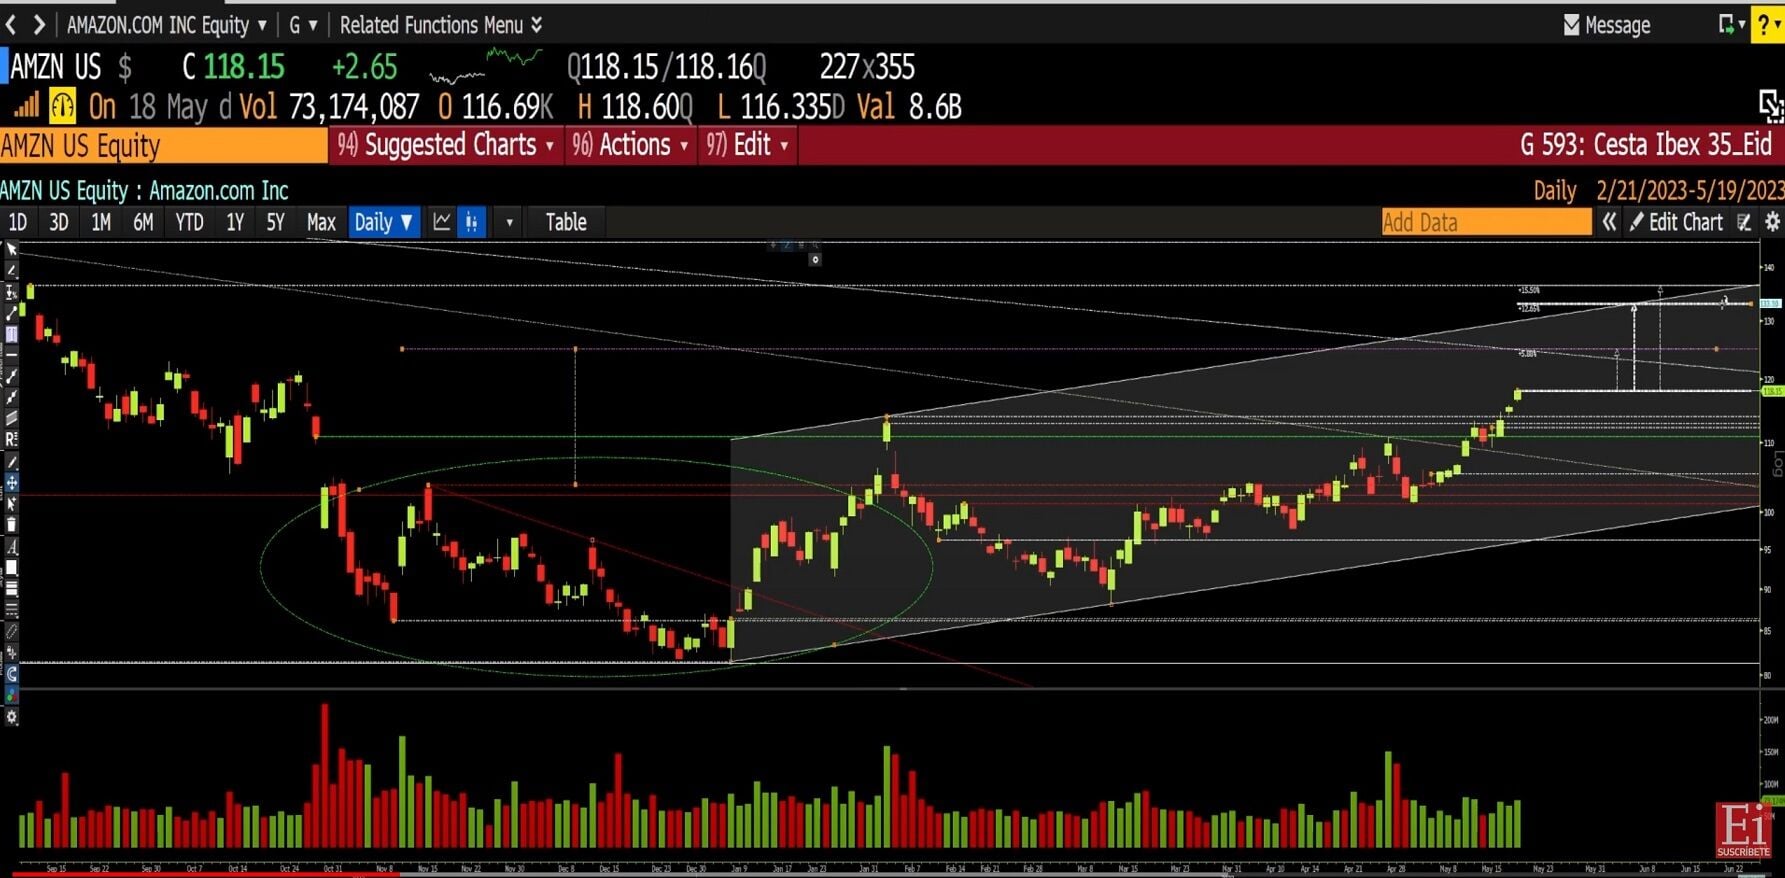Click the last price 118.15
Screen dimensions: 1785x878
click(x=244, y=66)
